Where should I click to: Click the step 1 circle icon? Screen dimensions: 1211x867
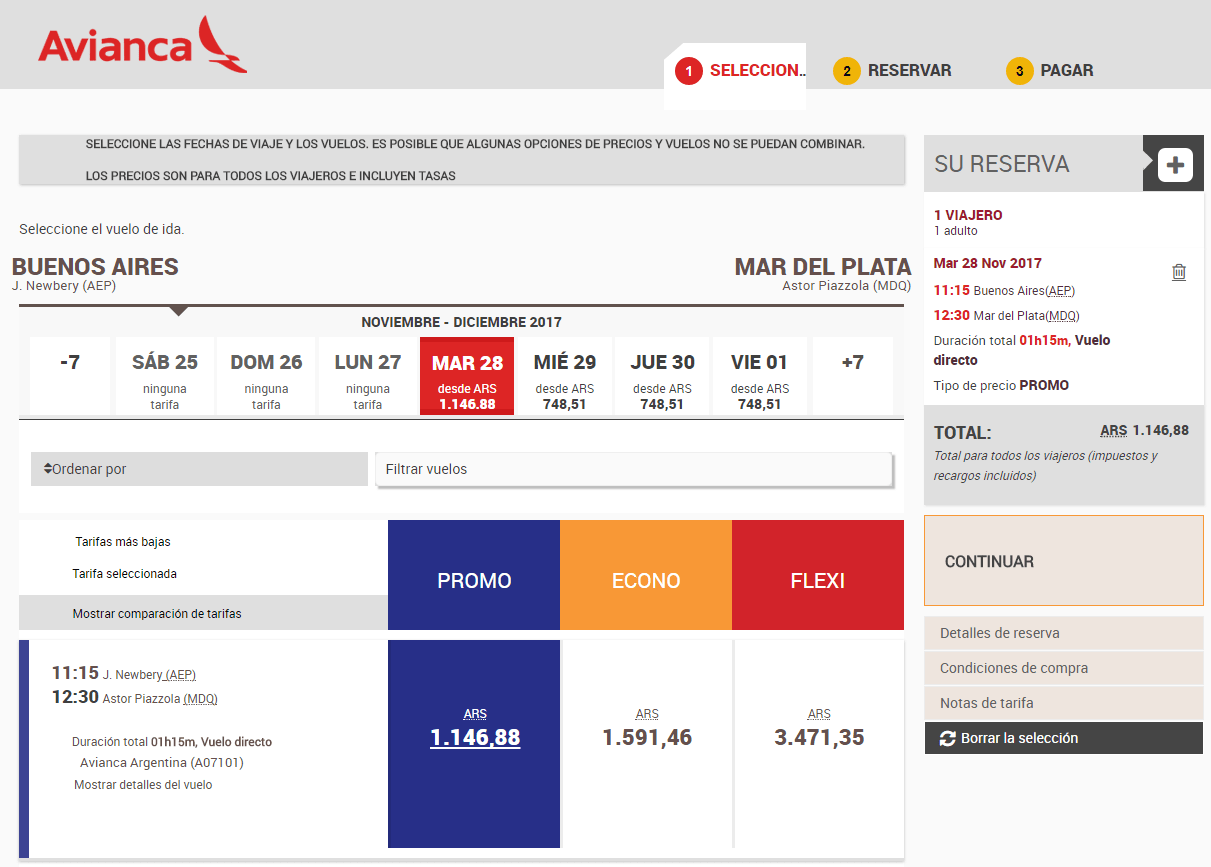[x=691, y=70]
